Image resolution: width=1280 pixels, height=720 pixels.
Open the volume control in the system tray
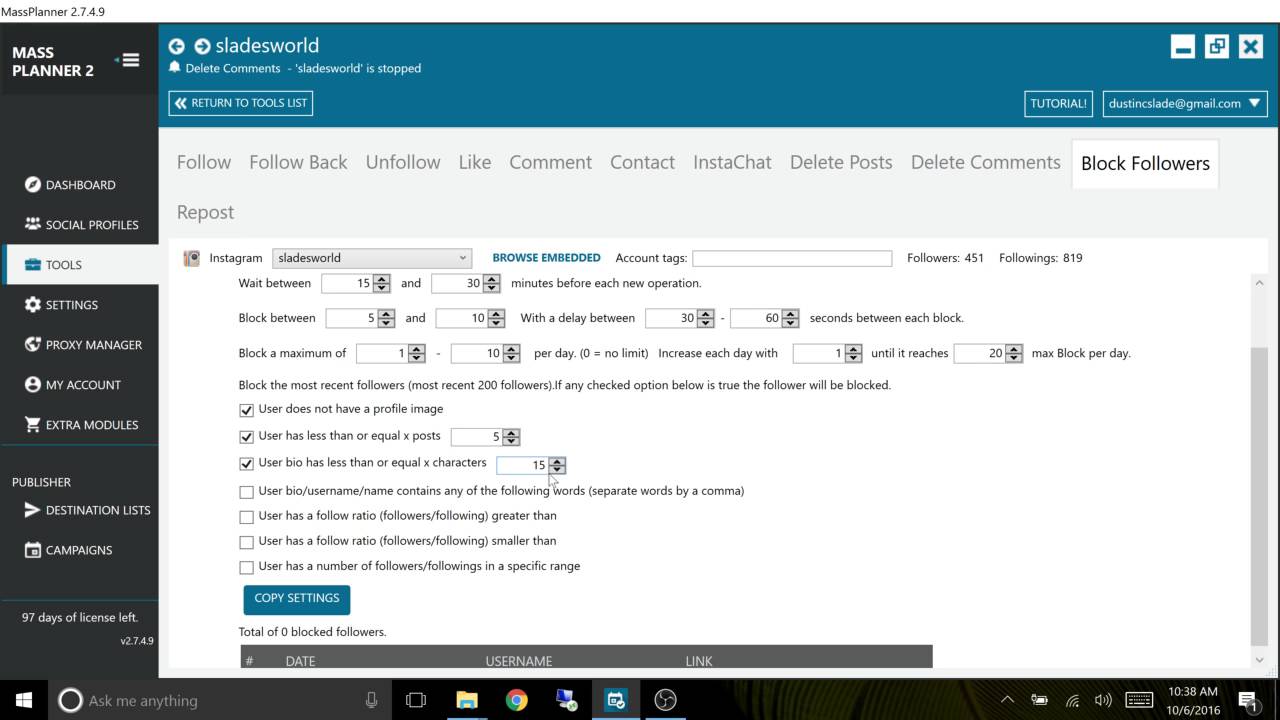(1103, 700)
